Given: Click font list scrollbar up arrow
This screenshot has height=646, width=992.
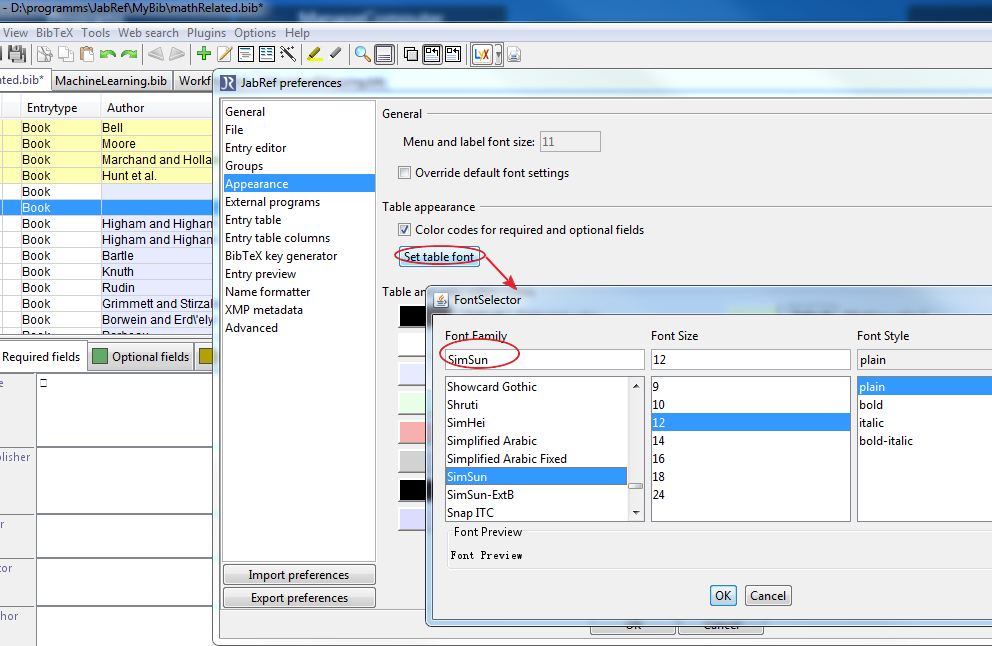Looking at the screenshot, I should (636, 386).
